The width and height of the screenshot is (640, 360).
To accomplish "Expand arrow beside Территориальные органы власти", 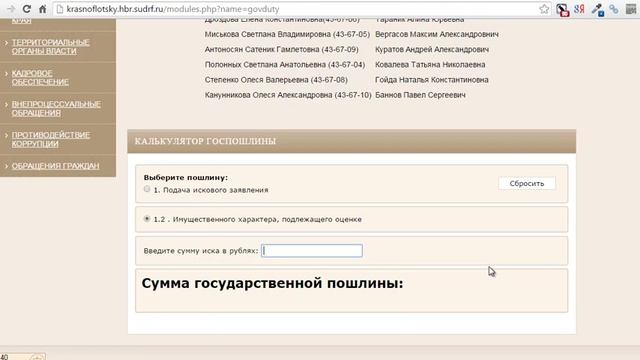I will 6,42.
